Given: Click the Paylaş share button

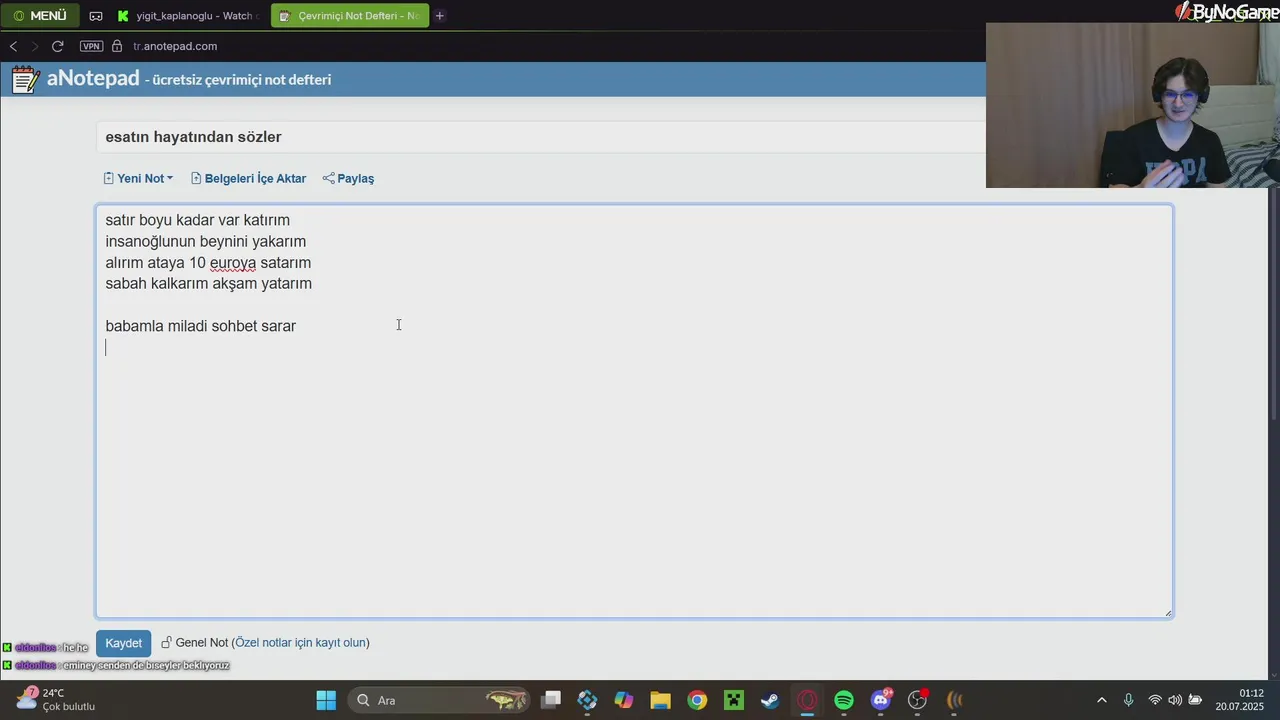Looking at the screenshot, I should tap(348, 178).
